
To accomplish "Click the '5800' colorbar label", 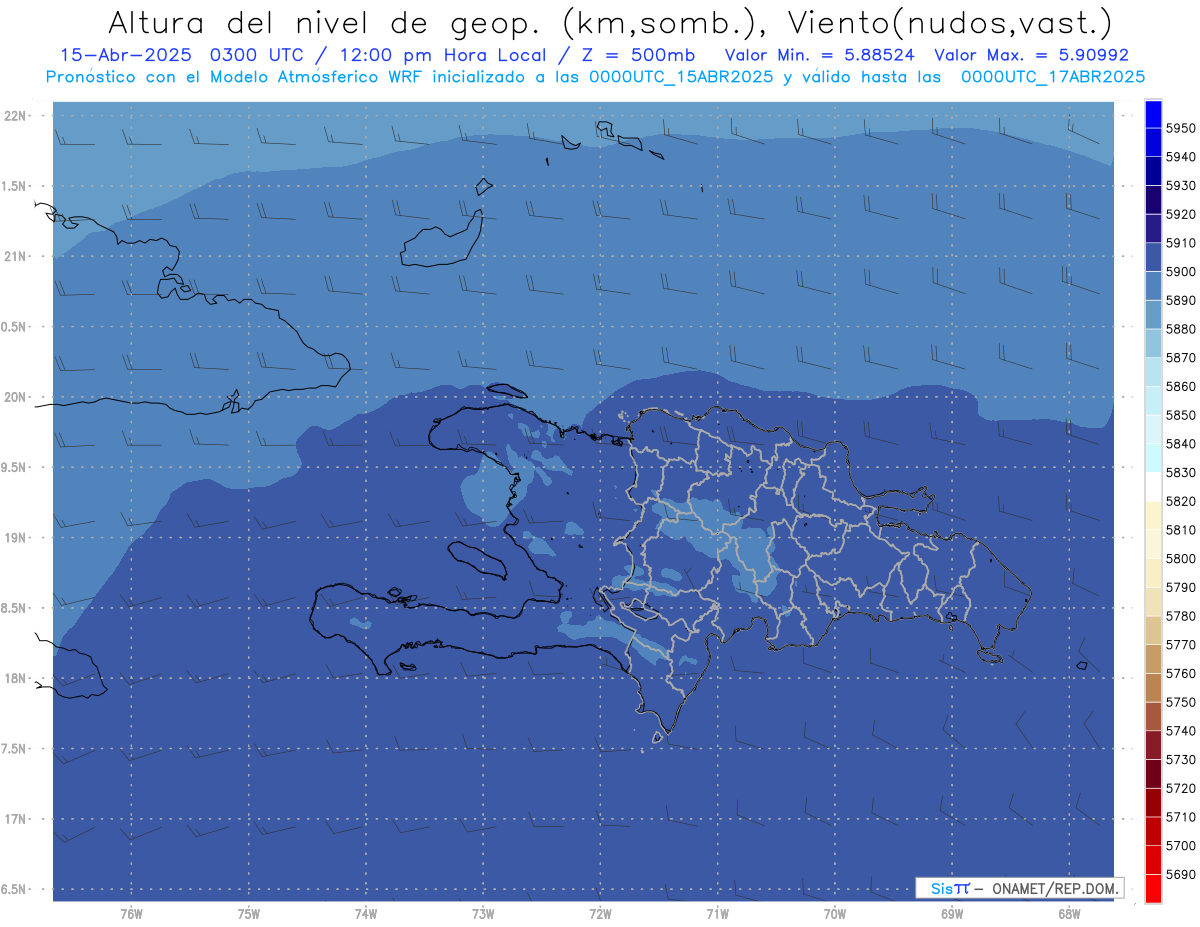I will 1180,559.
